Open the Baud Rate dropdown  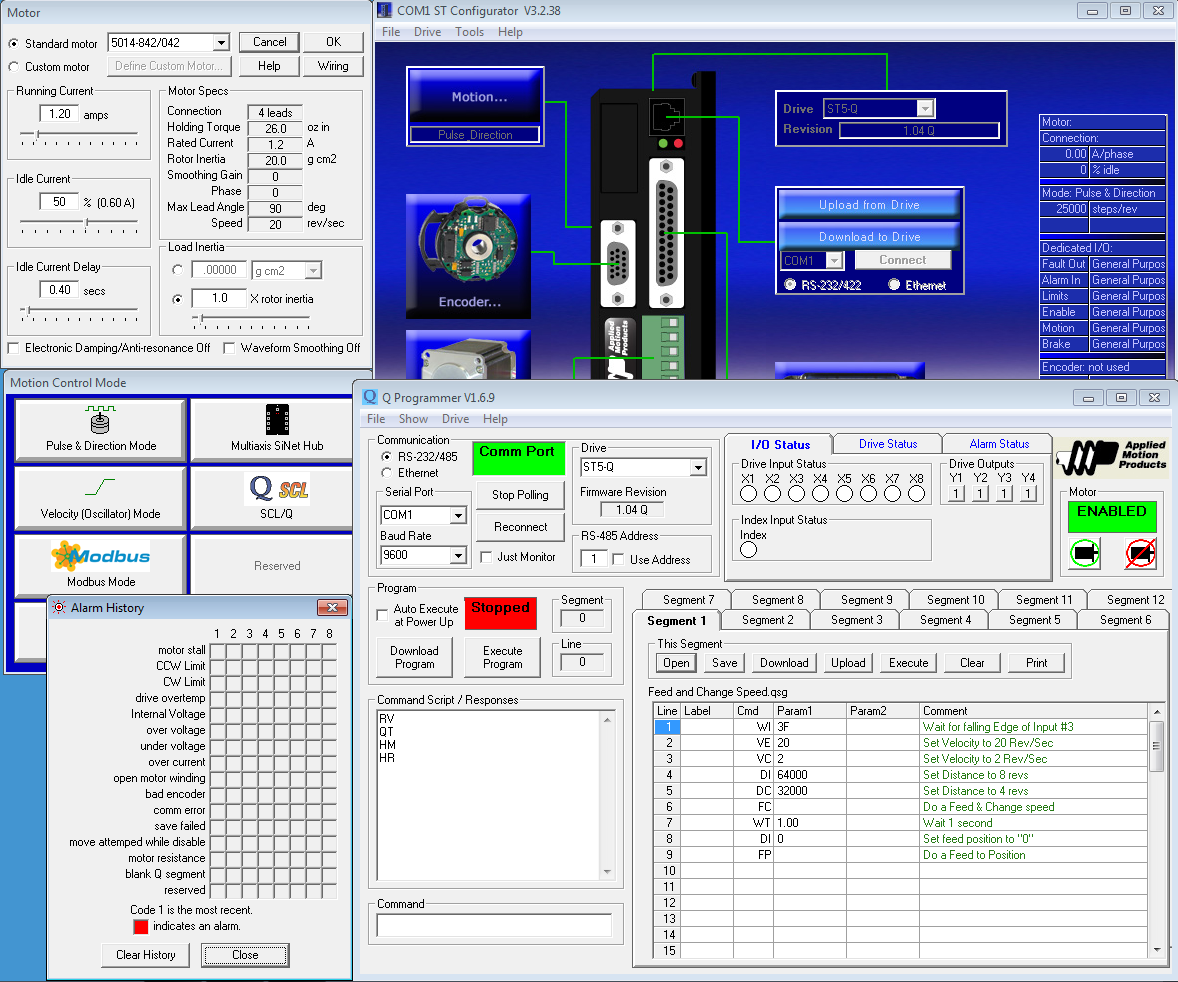pos(458,556)
